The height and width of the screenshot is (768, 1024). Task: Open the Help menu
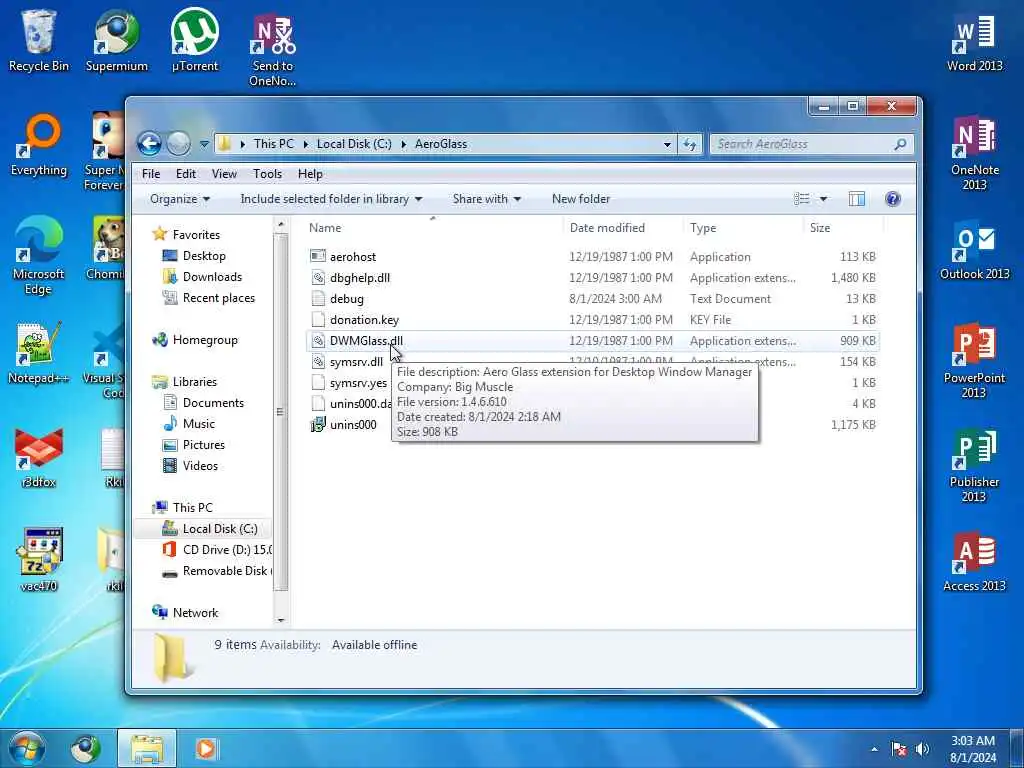tap(310, 174)
